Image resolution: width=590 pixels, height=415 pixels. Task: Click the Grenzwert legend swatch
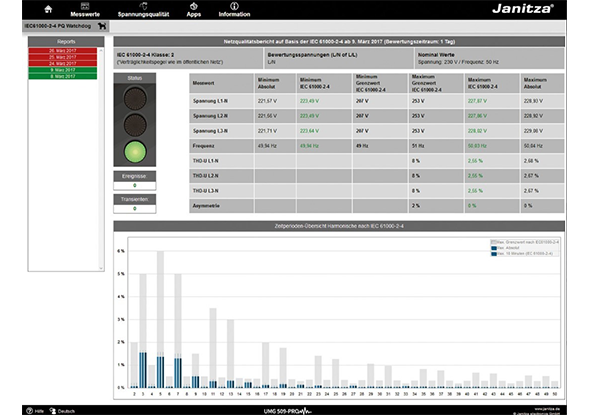(494, 242)
